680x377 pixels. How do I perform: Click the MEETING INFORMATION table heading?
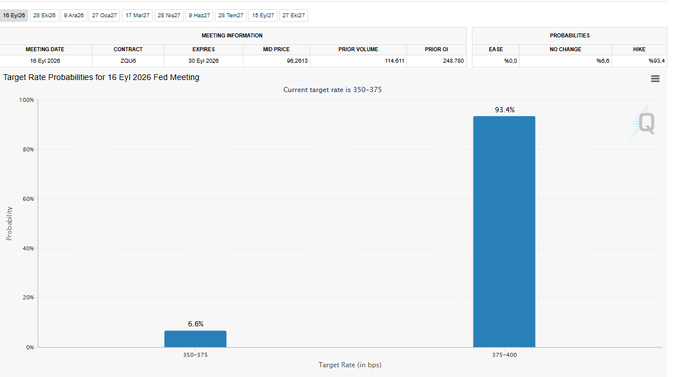pyautogui.click(x=232, y=36)
